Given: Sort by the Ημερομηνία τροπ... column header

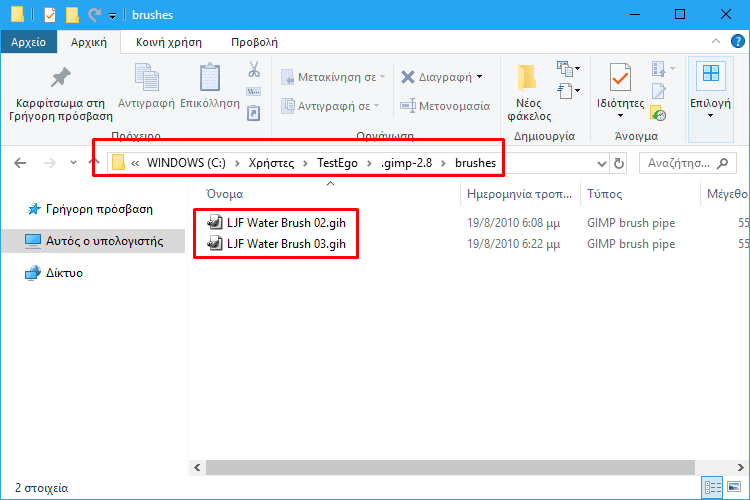Looking at the screenshot, I should pos(519,194).
